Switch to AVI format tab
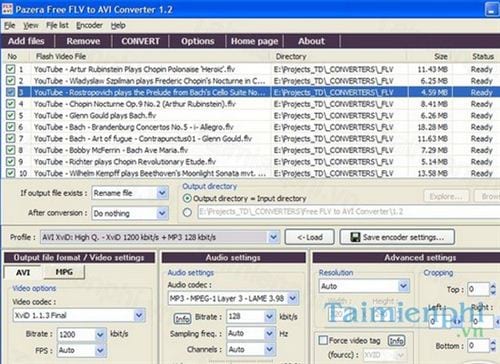The width and height of the screenshot is (500, 364). [x=23, y=272]
